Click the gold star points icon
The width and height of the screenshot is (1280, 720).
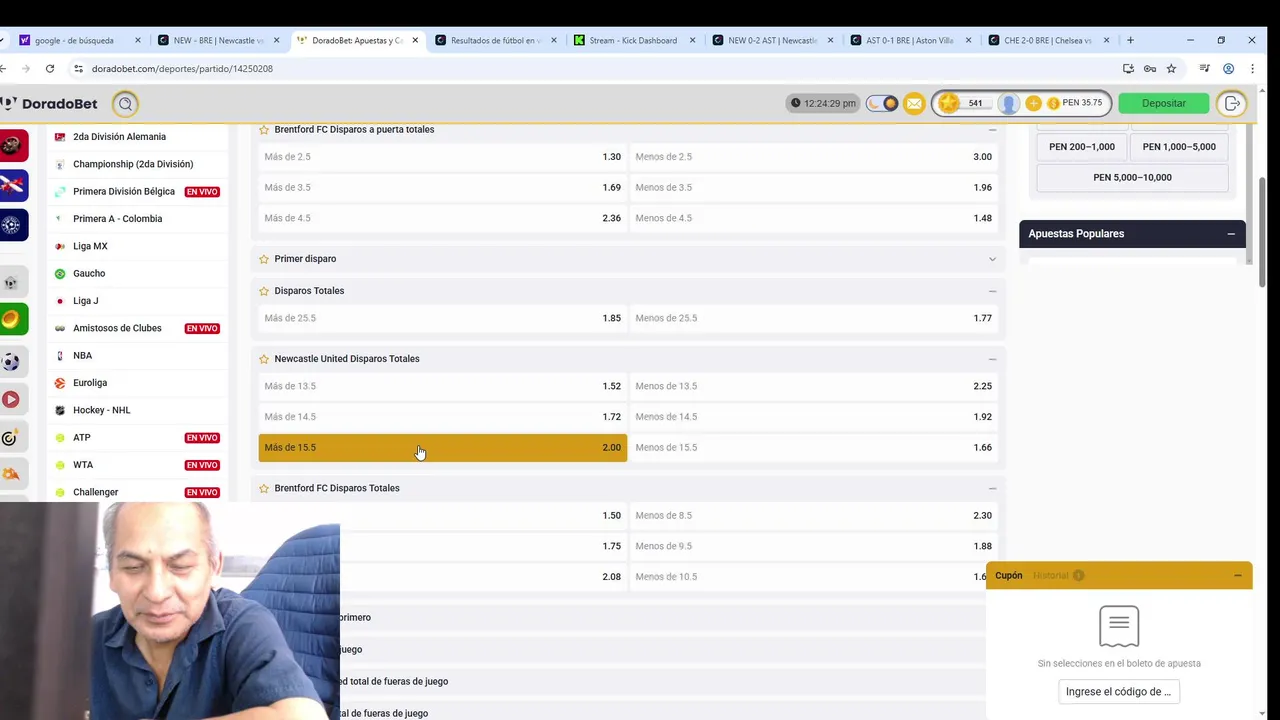(x=948, y=103)
